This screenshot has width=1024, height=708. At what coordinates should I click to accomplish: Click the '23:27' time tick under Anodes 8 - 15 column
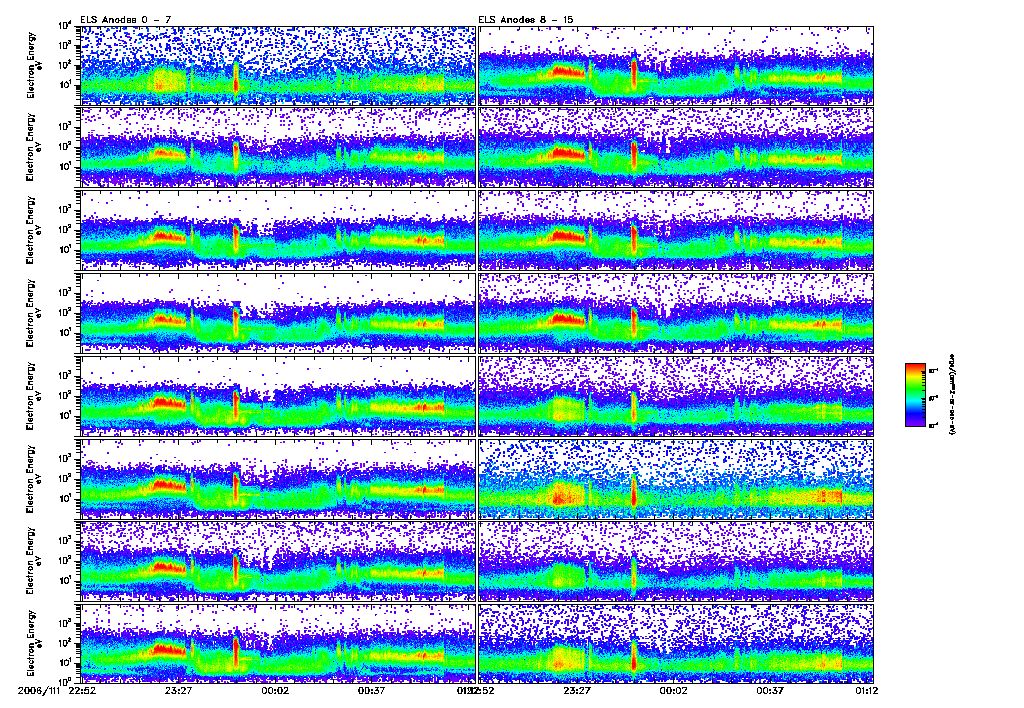[x=577, y=690]
